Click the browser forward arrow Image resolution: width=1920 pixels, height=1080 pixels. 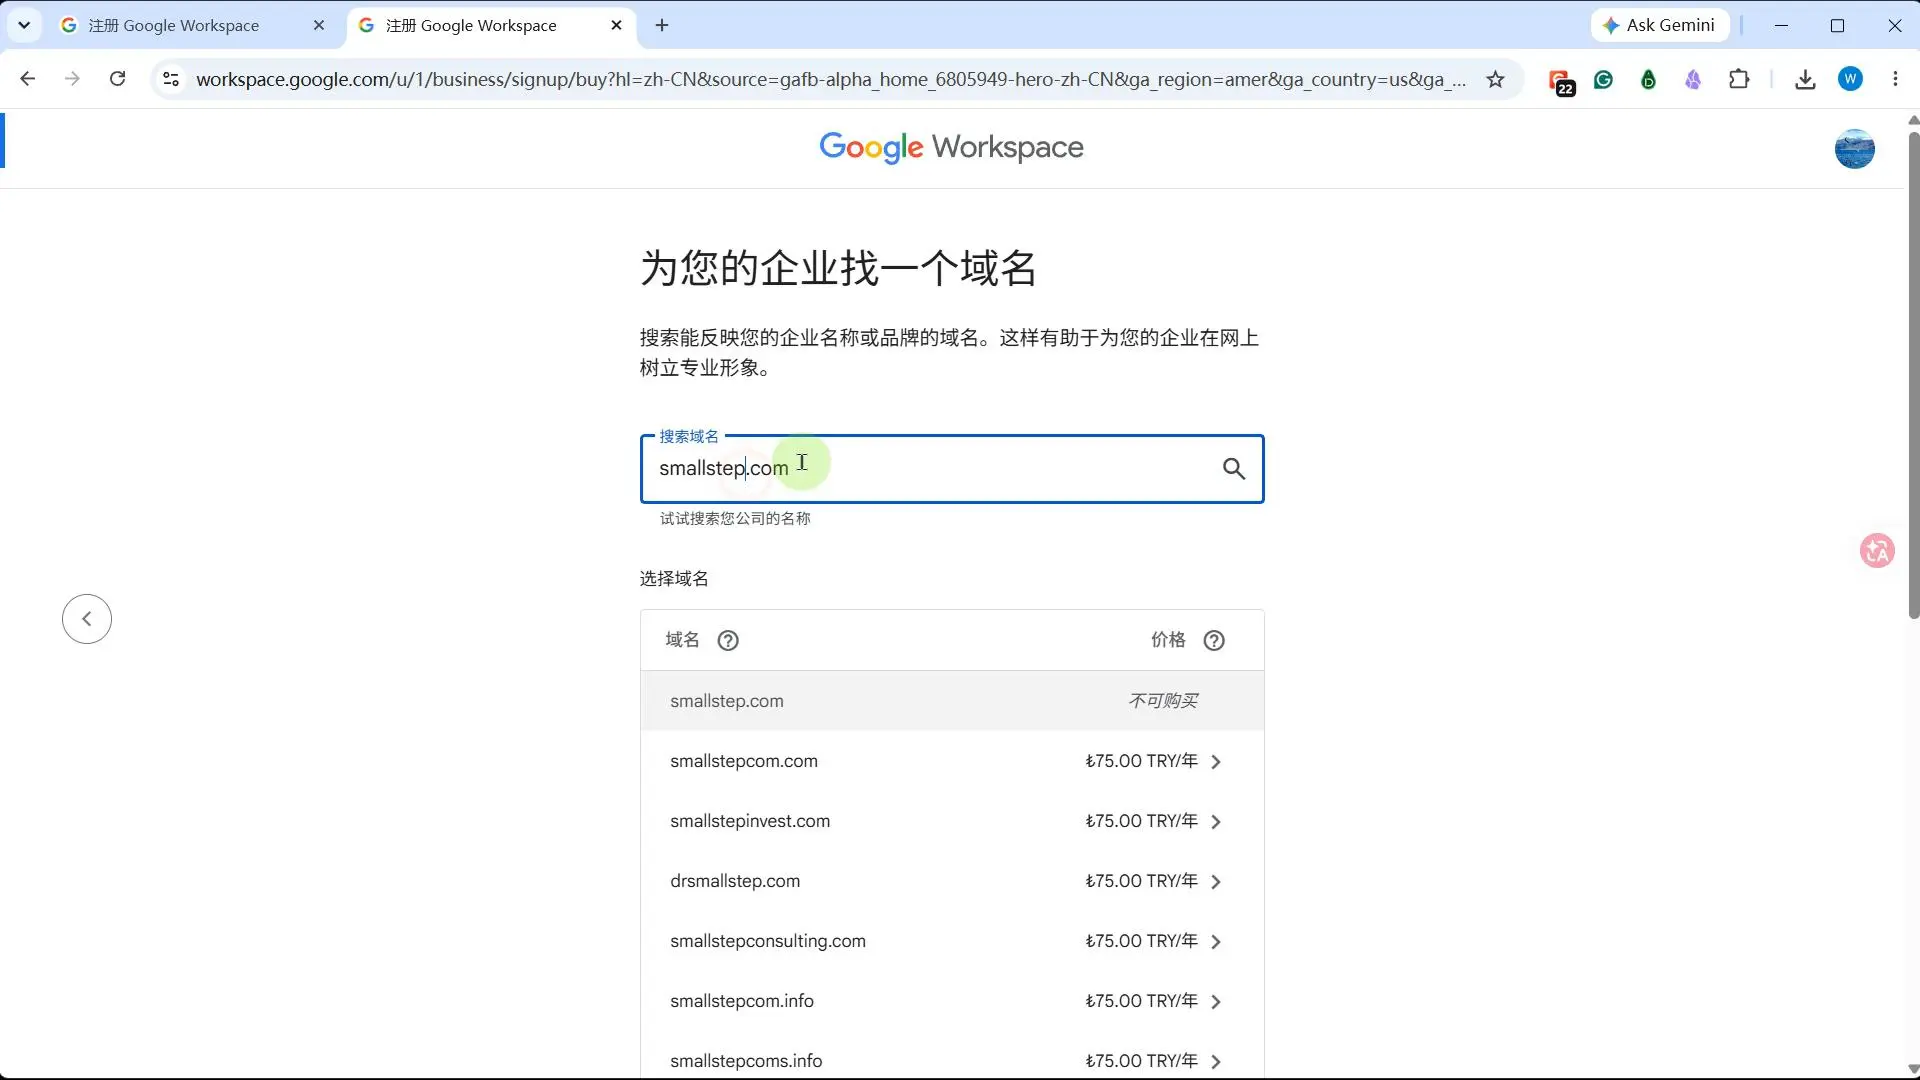pos(72,79)
